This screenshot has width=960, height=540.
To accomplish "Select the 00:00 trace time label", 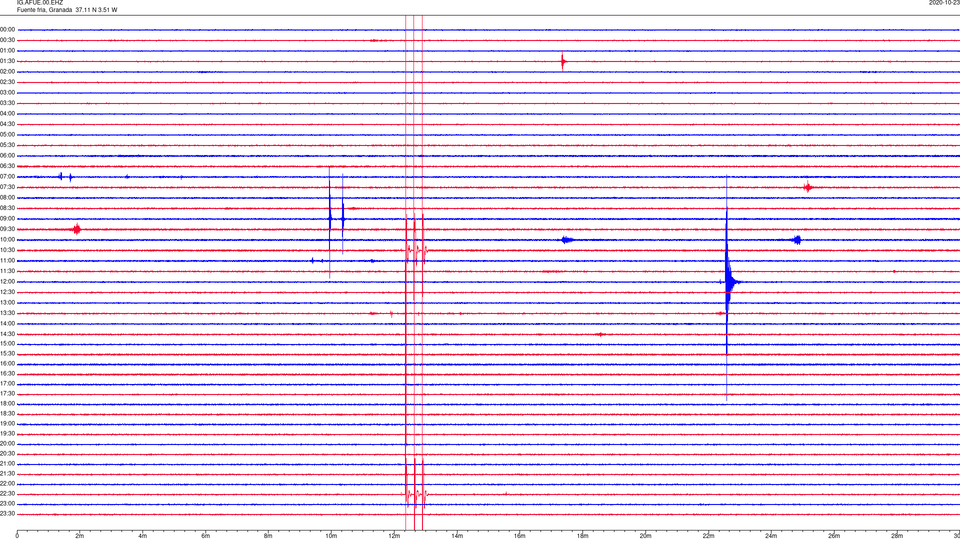I will pos(7,29).
